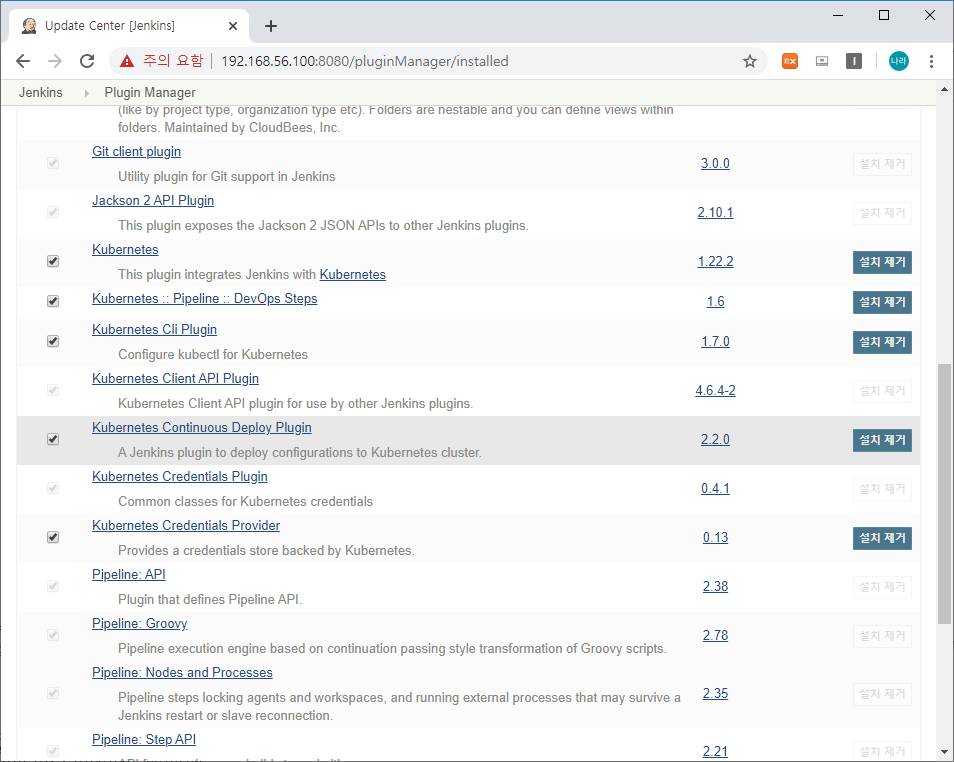
Task: Open the Kubernetes plugin title link
Action: [x=125, y=250]
